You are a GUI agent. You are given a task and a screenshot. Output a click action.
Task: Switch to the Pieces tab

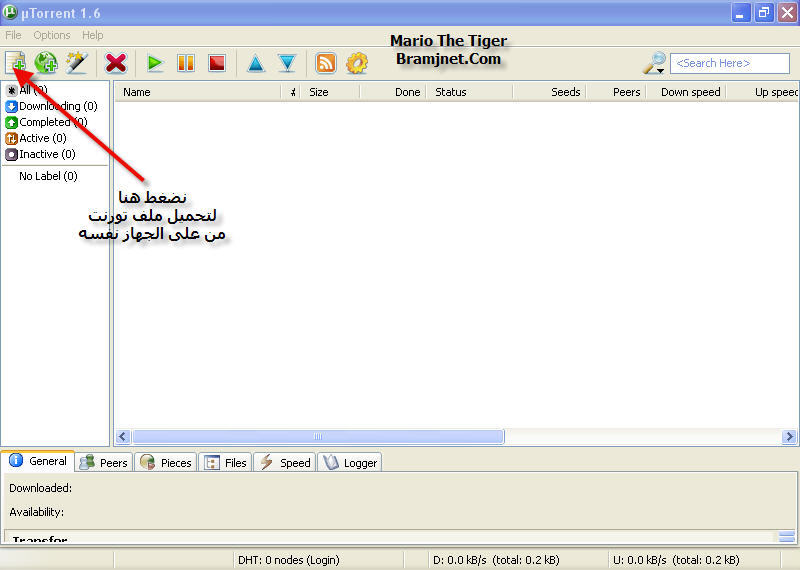(x=166, y=463)
